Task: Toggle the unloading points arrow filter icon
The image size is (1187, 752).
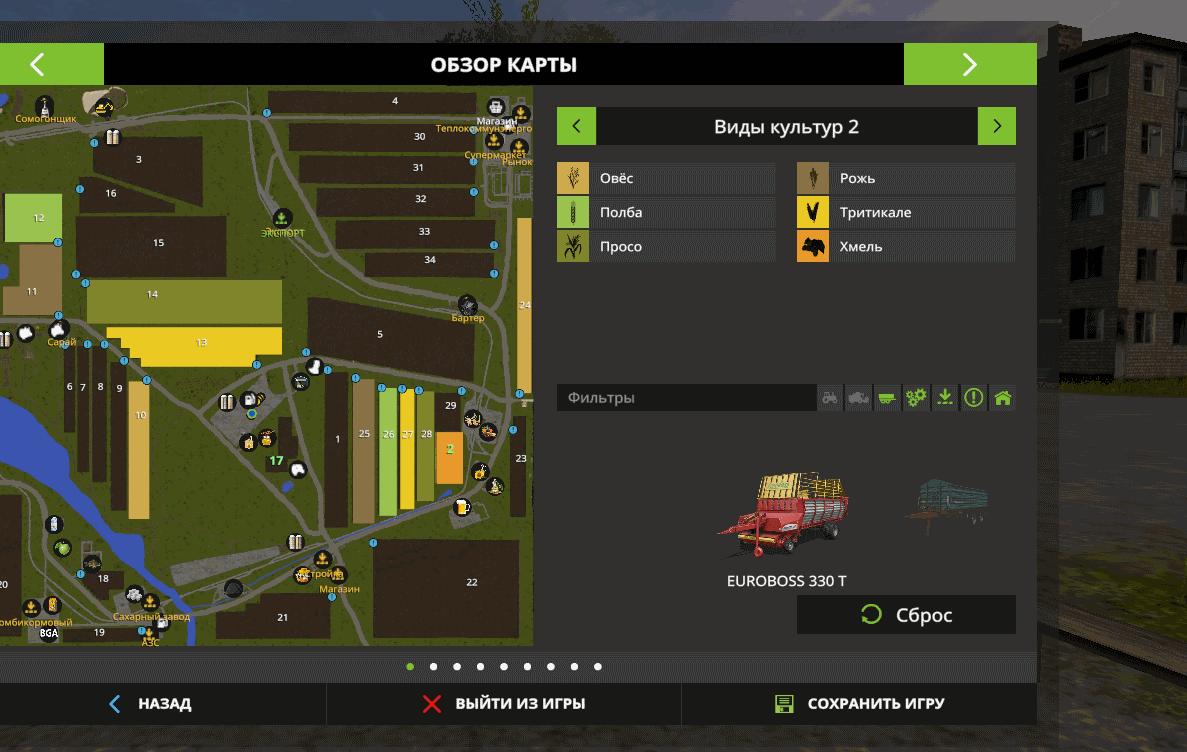Action: point(945,398)
